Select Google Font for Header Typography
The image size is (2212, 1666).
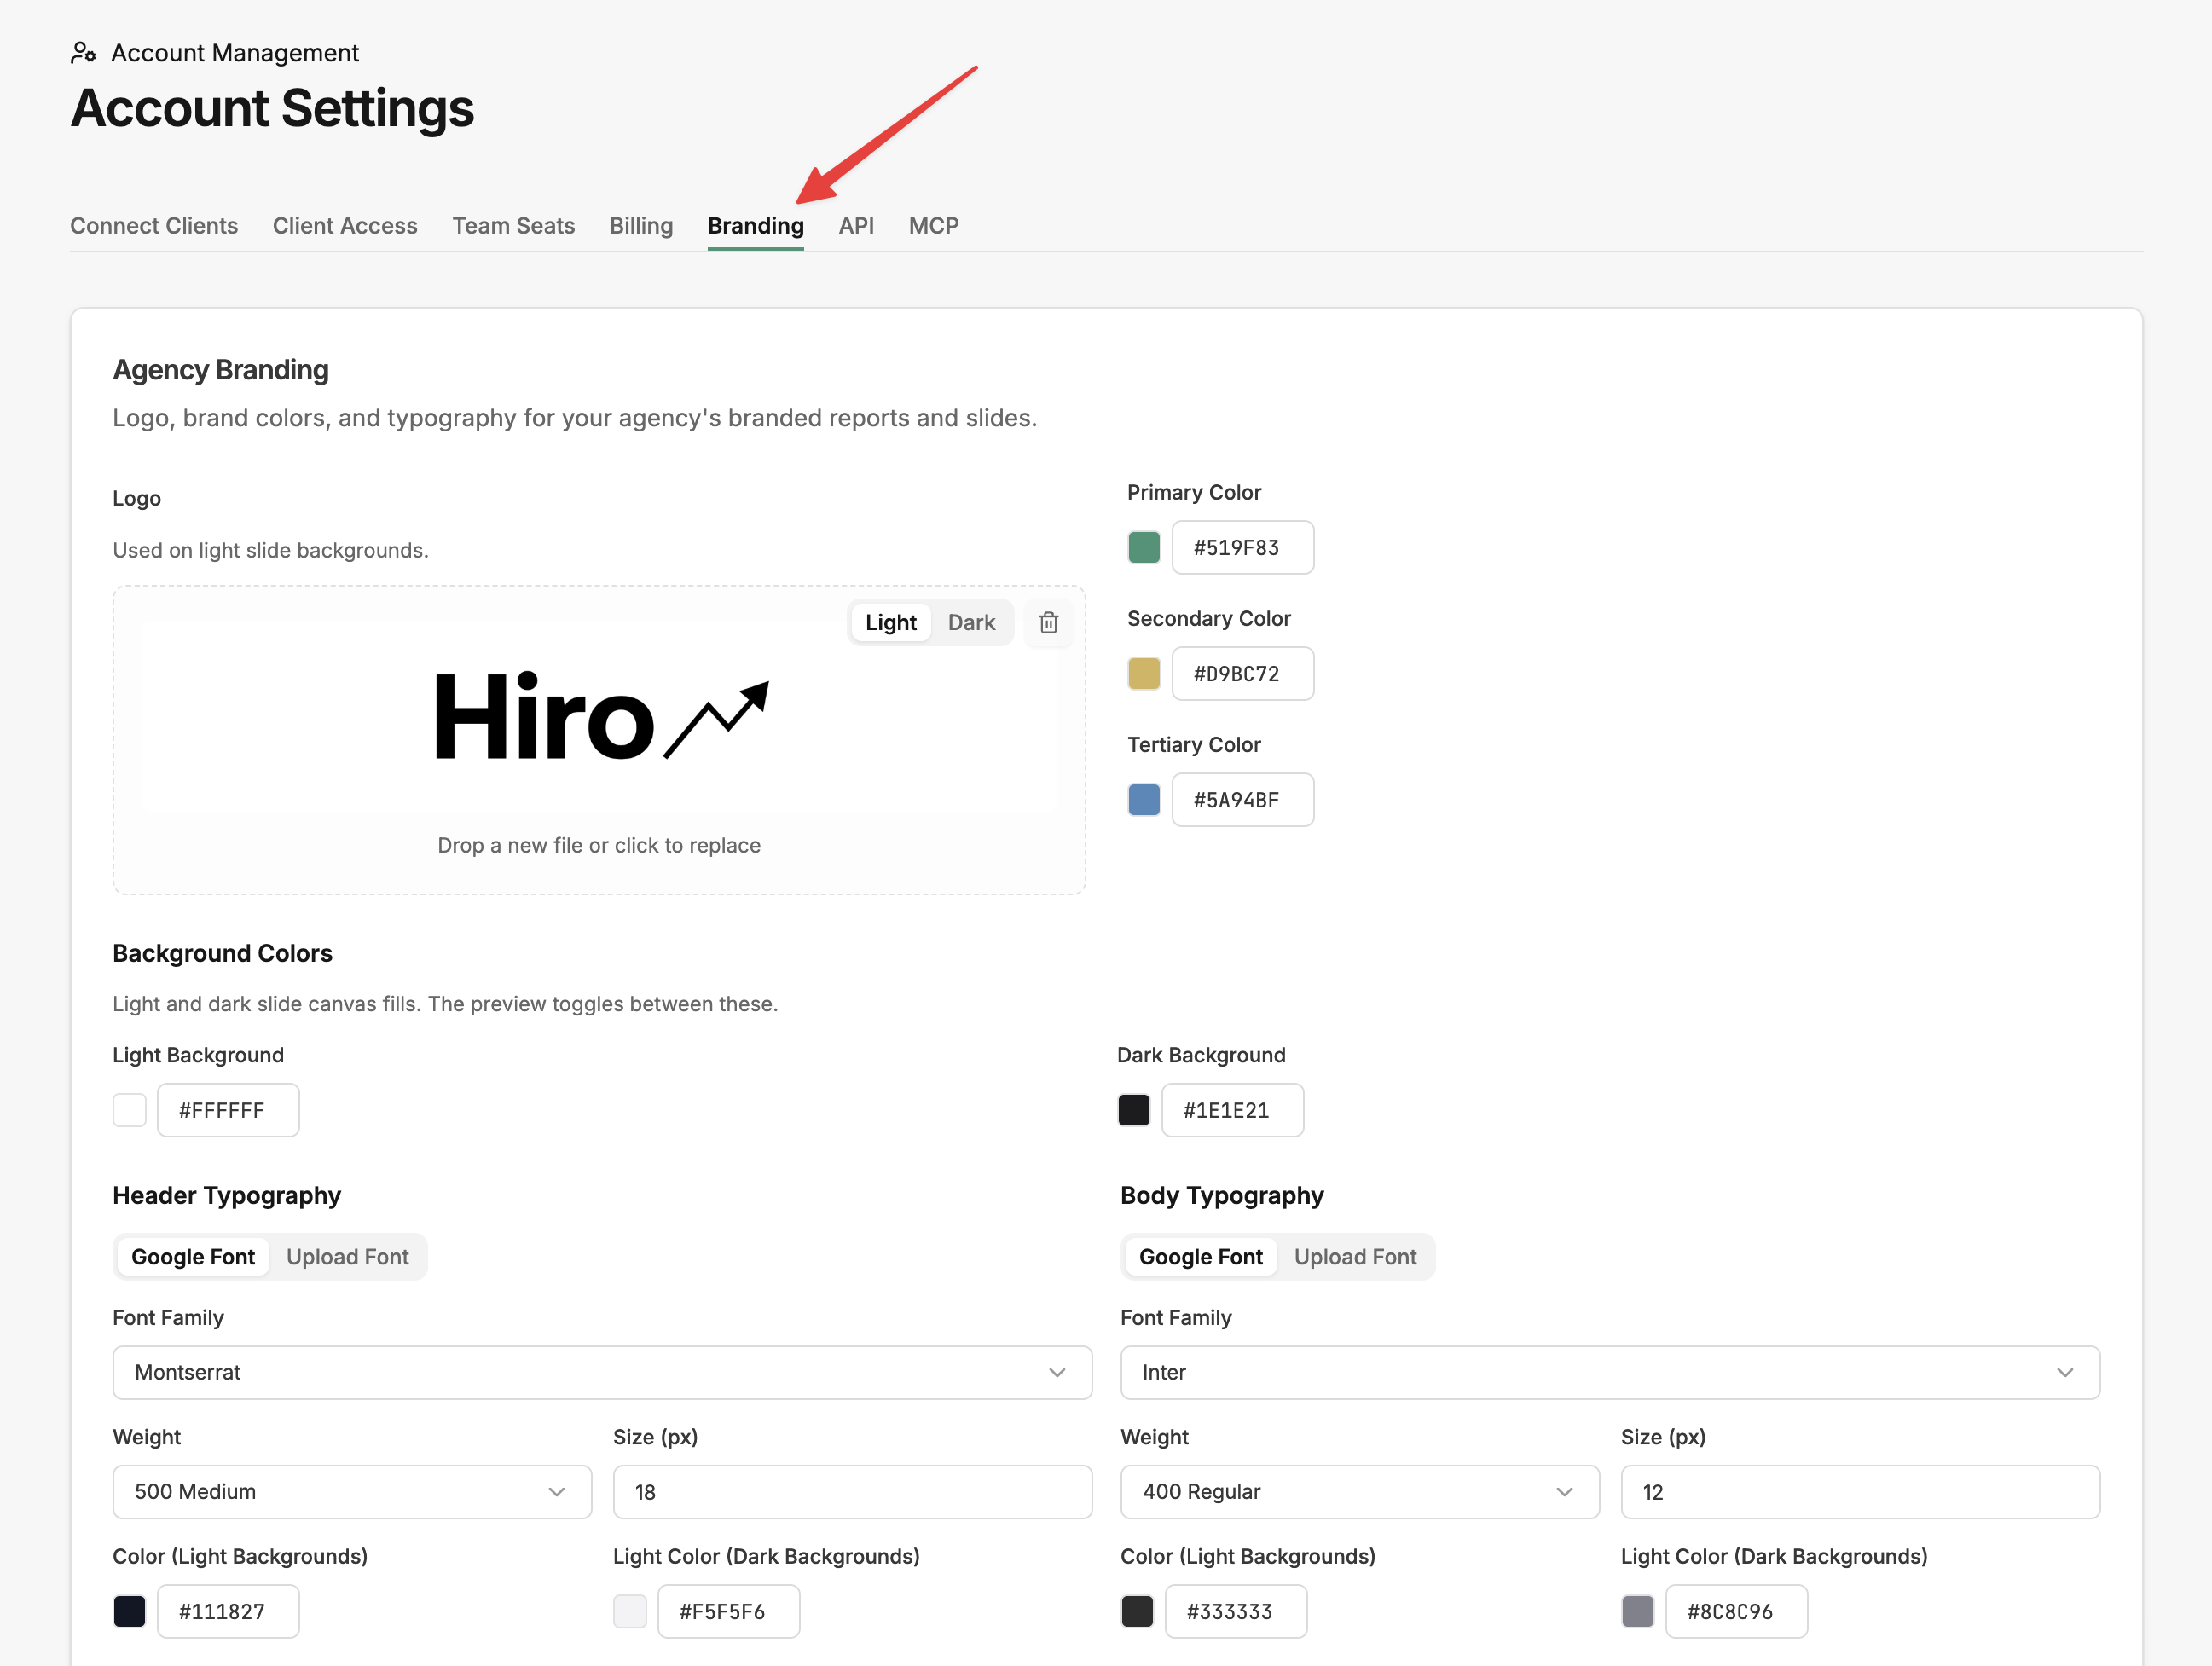[x=193, y=1256]
